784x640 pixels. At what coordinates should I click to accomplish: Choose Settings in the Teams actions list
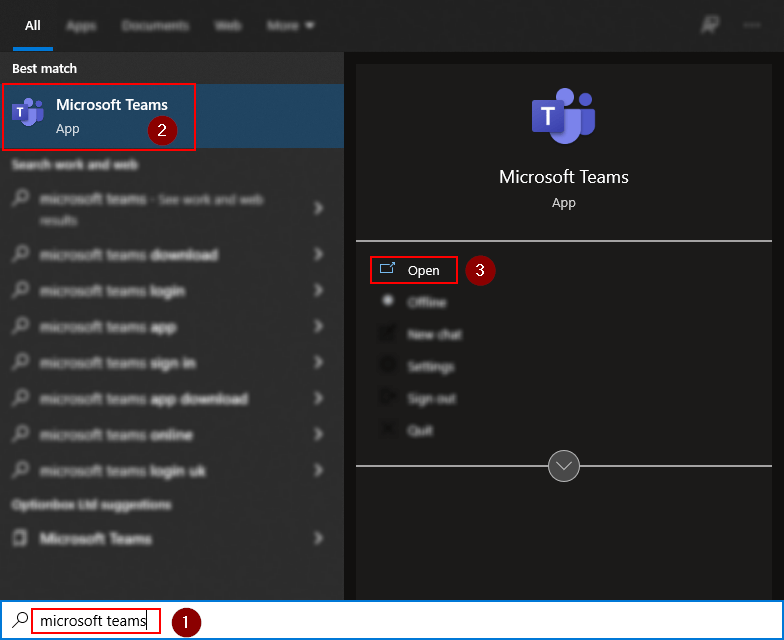point(431,366)
